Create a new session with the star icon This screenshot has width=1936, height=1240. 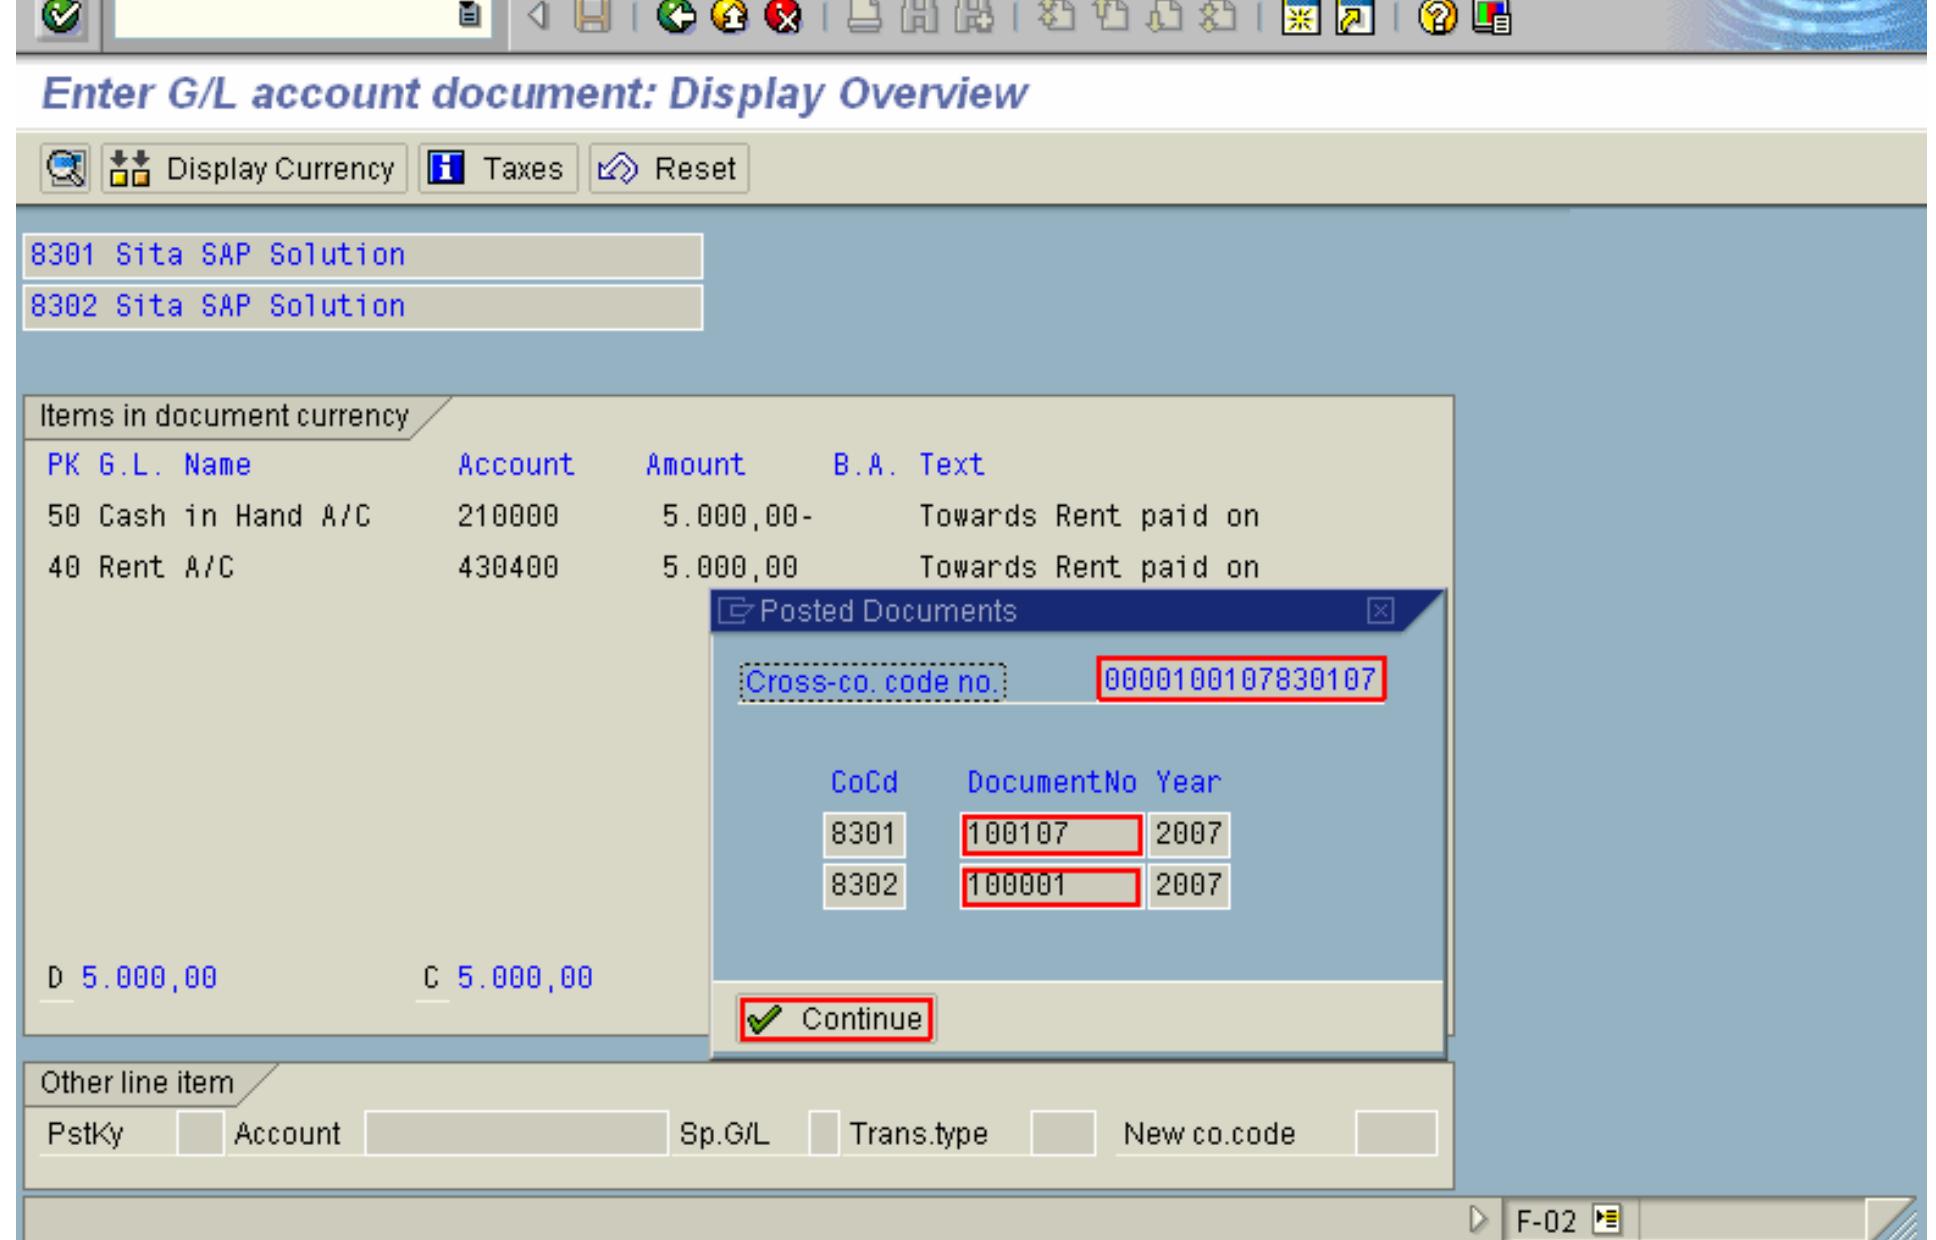click(1300, 17)
